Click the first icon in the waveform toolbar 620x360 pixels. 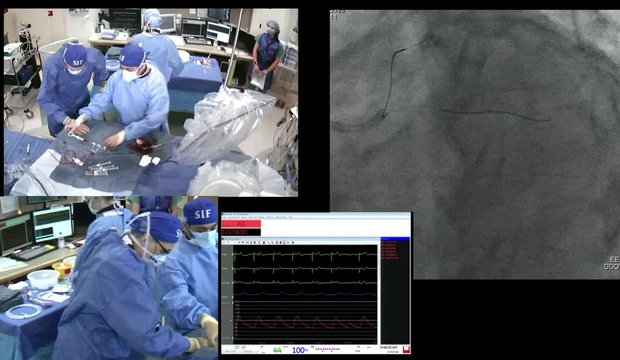click(224, 242)
